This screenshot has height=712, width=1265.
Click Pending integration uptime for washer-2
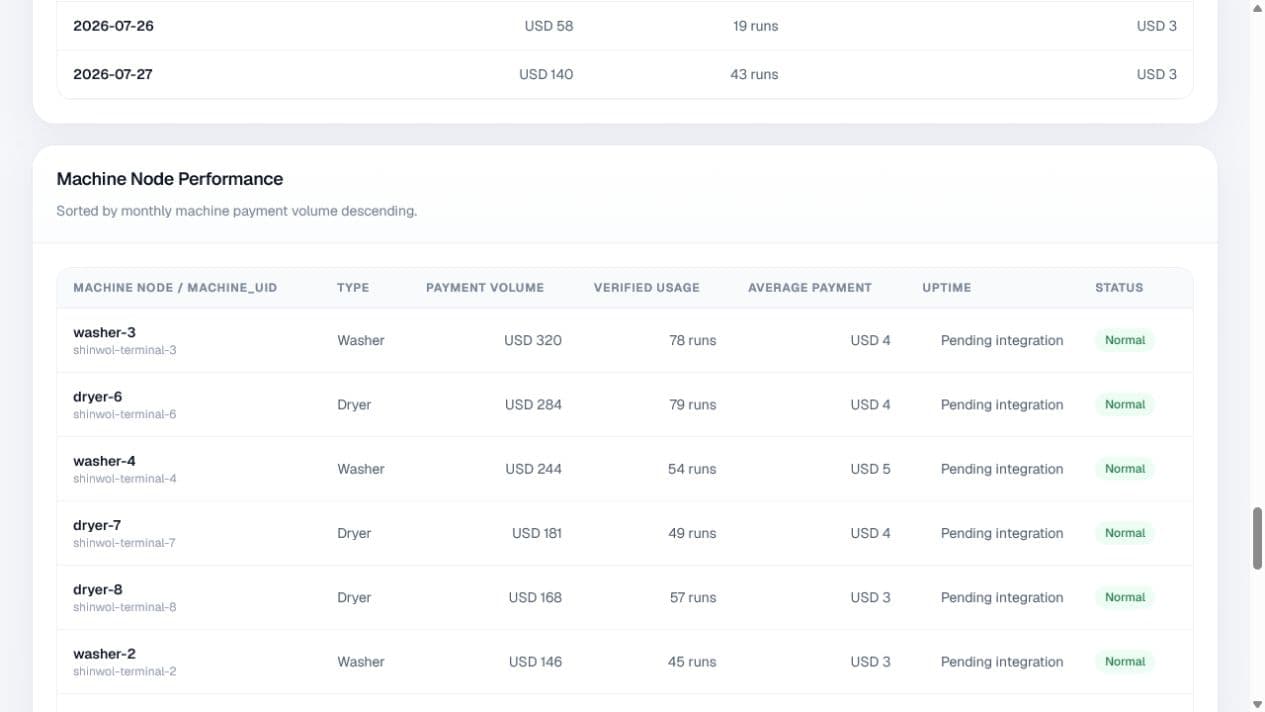click(1002, 661)
